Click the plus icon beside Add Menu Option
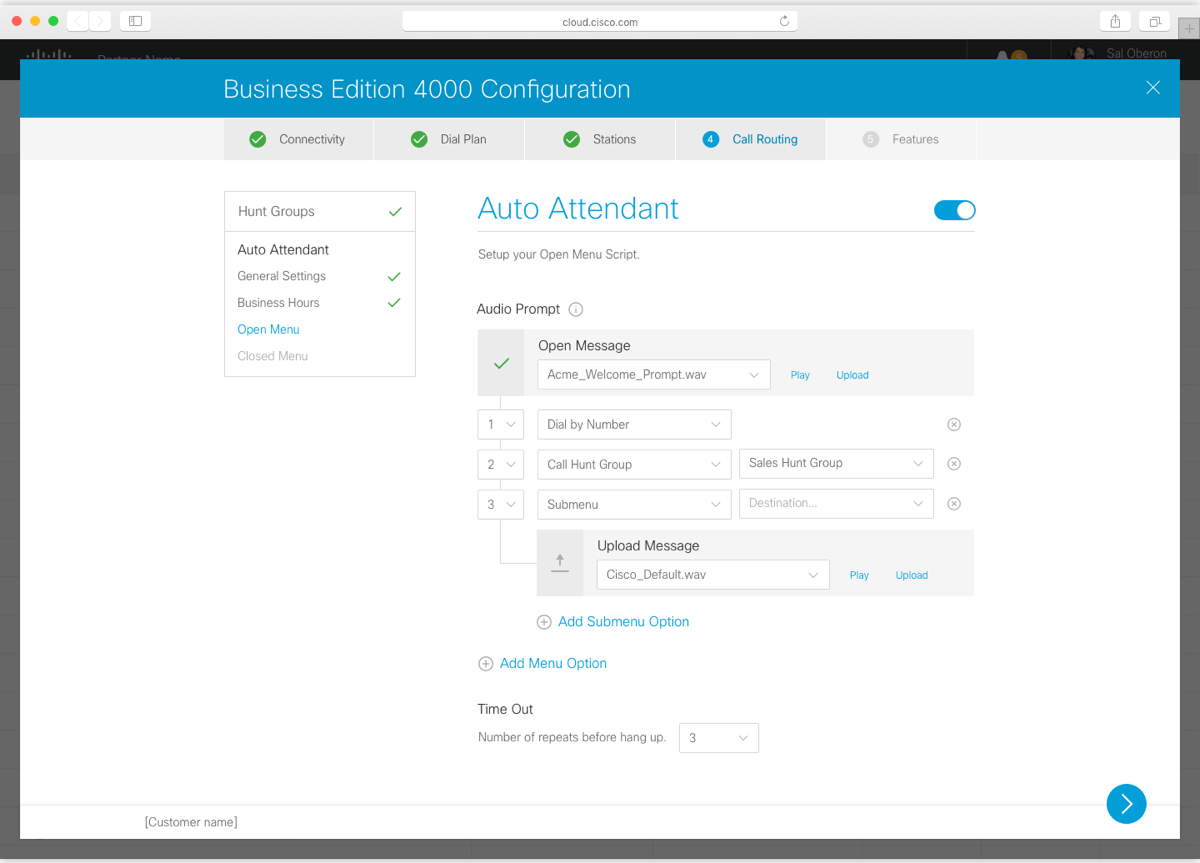This screenshot has width=1200, height=863. coord(486,664)
